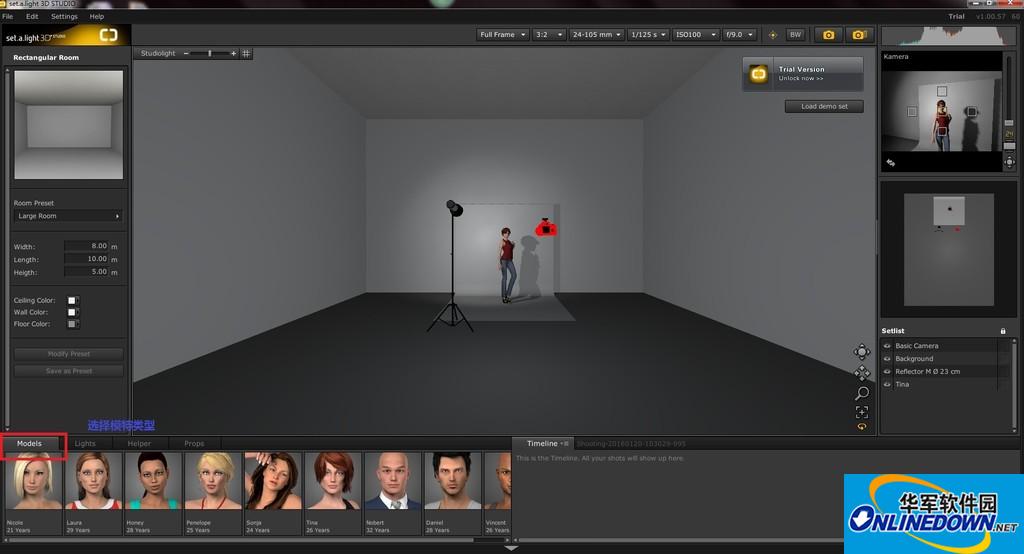Open the ISO100 dropdown
This screenshot has height=554, width=1024.
tap(696, 35)
